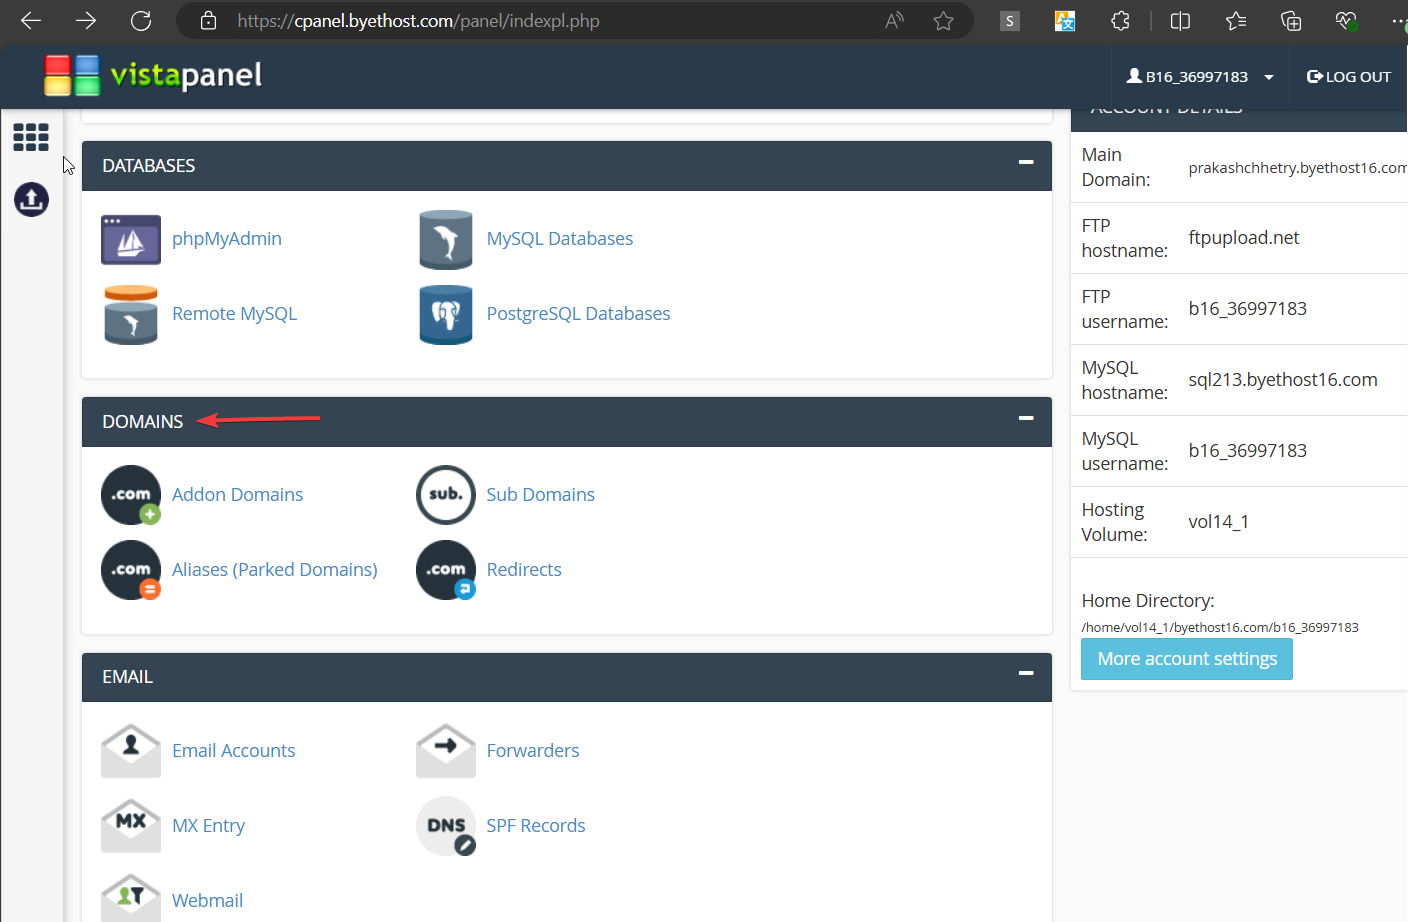Click FTP hostname ftpupload.net value

point(1243,238)
